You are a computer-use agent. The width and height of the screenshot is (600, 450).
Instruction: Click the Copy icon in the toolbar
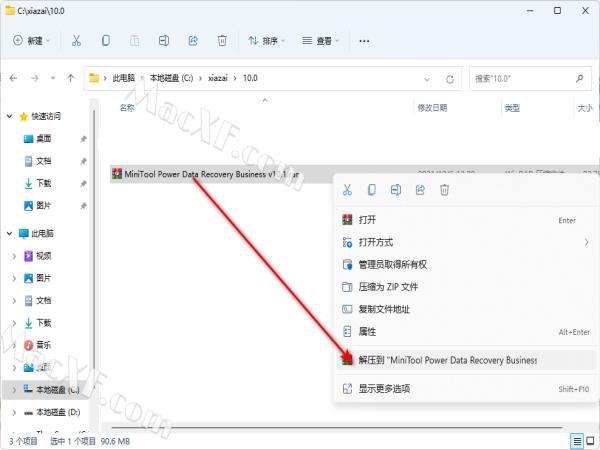(x=106, y=40)
